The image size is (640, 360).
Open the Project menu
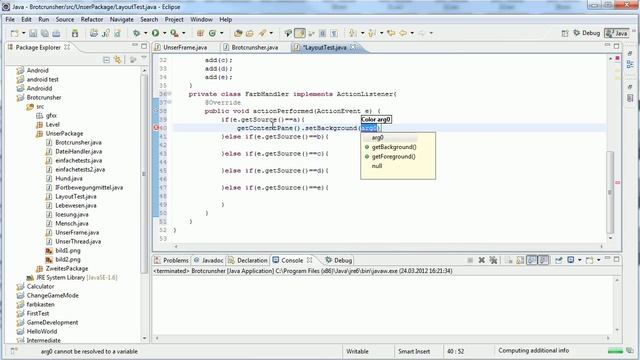174,19
